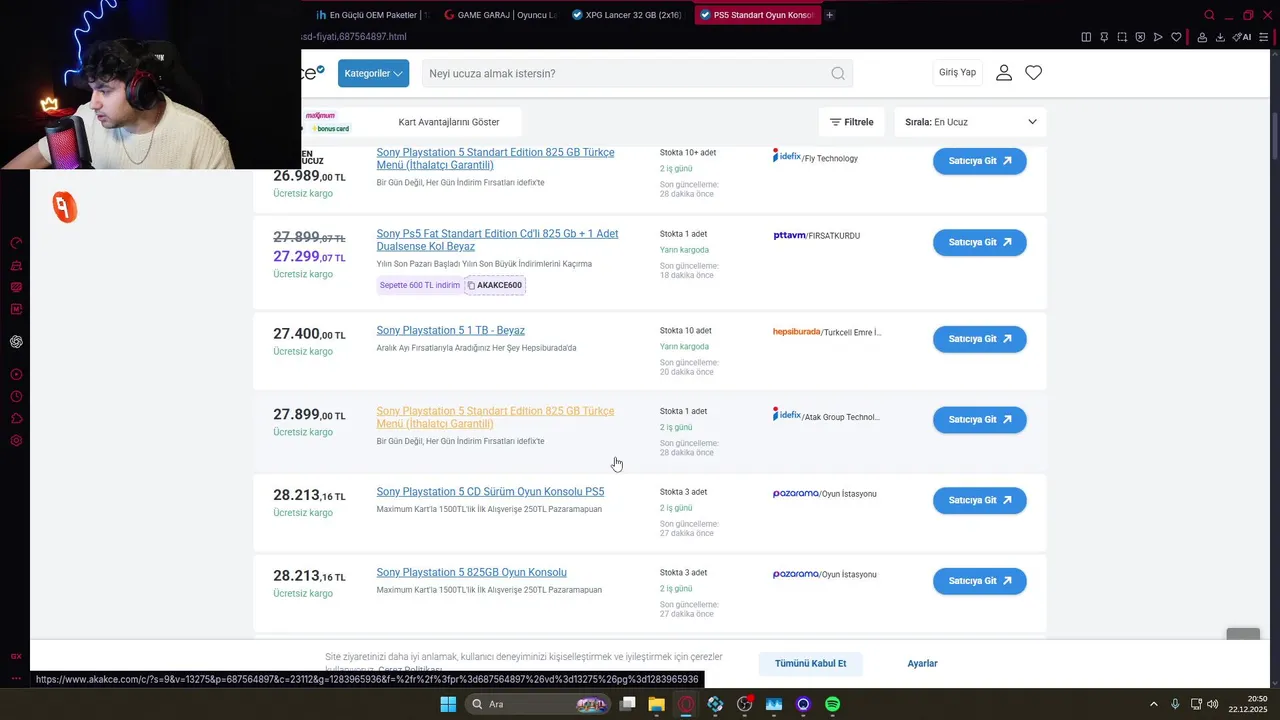Click the browser address bar URL
The height and width of the screenshot is (720, 1280).
click(x=354, y=37)
